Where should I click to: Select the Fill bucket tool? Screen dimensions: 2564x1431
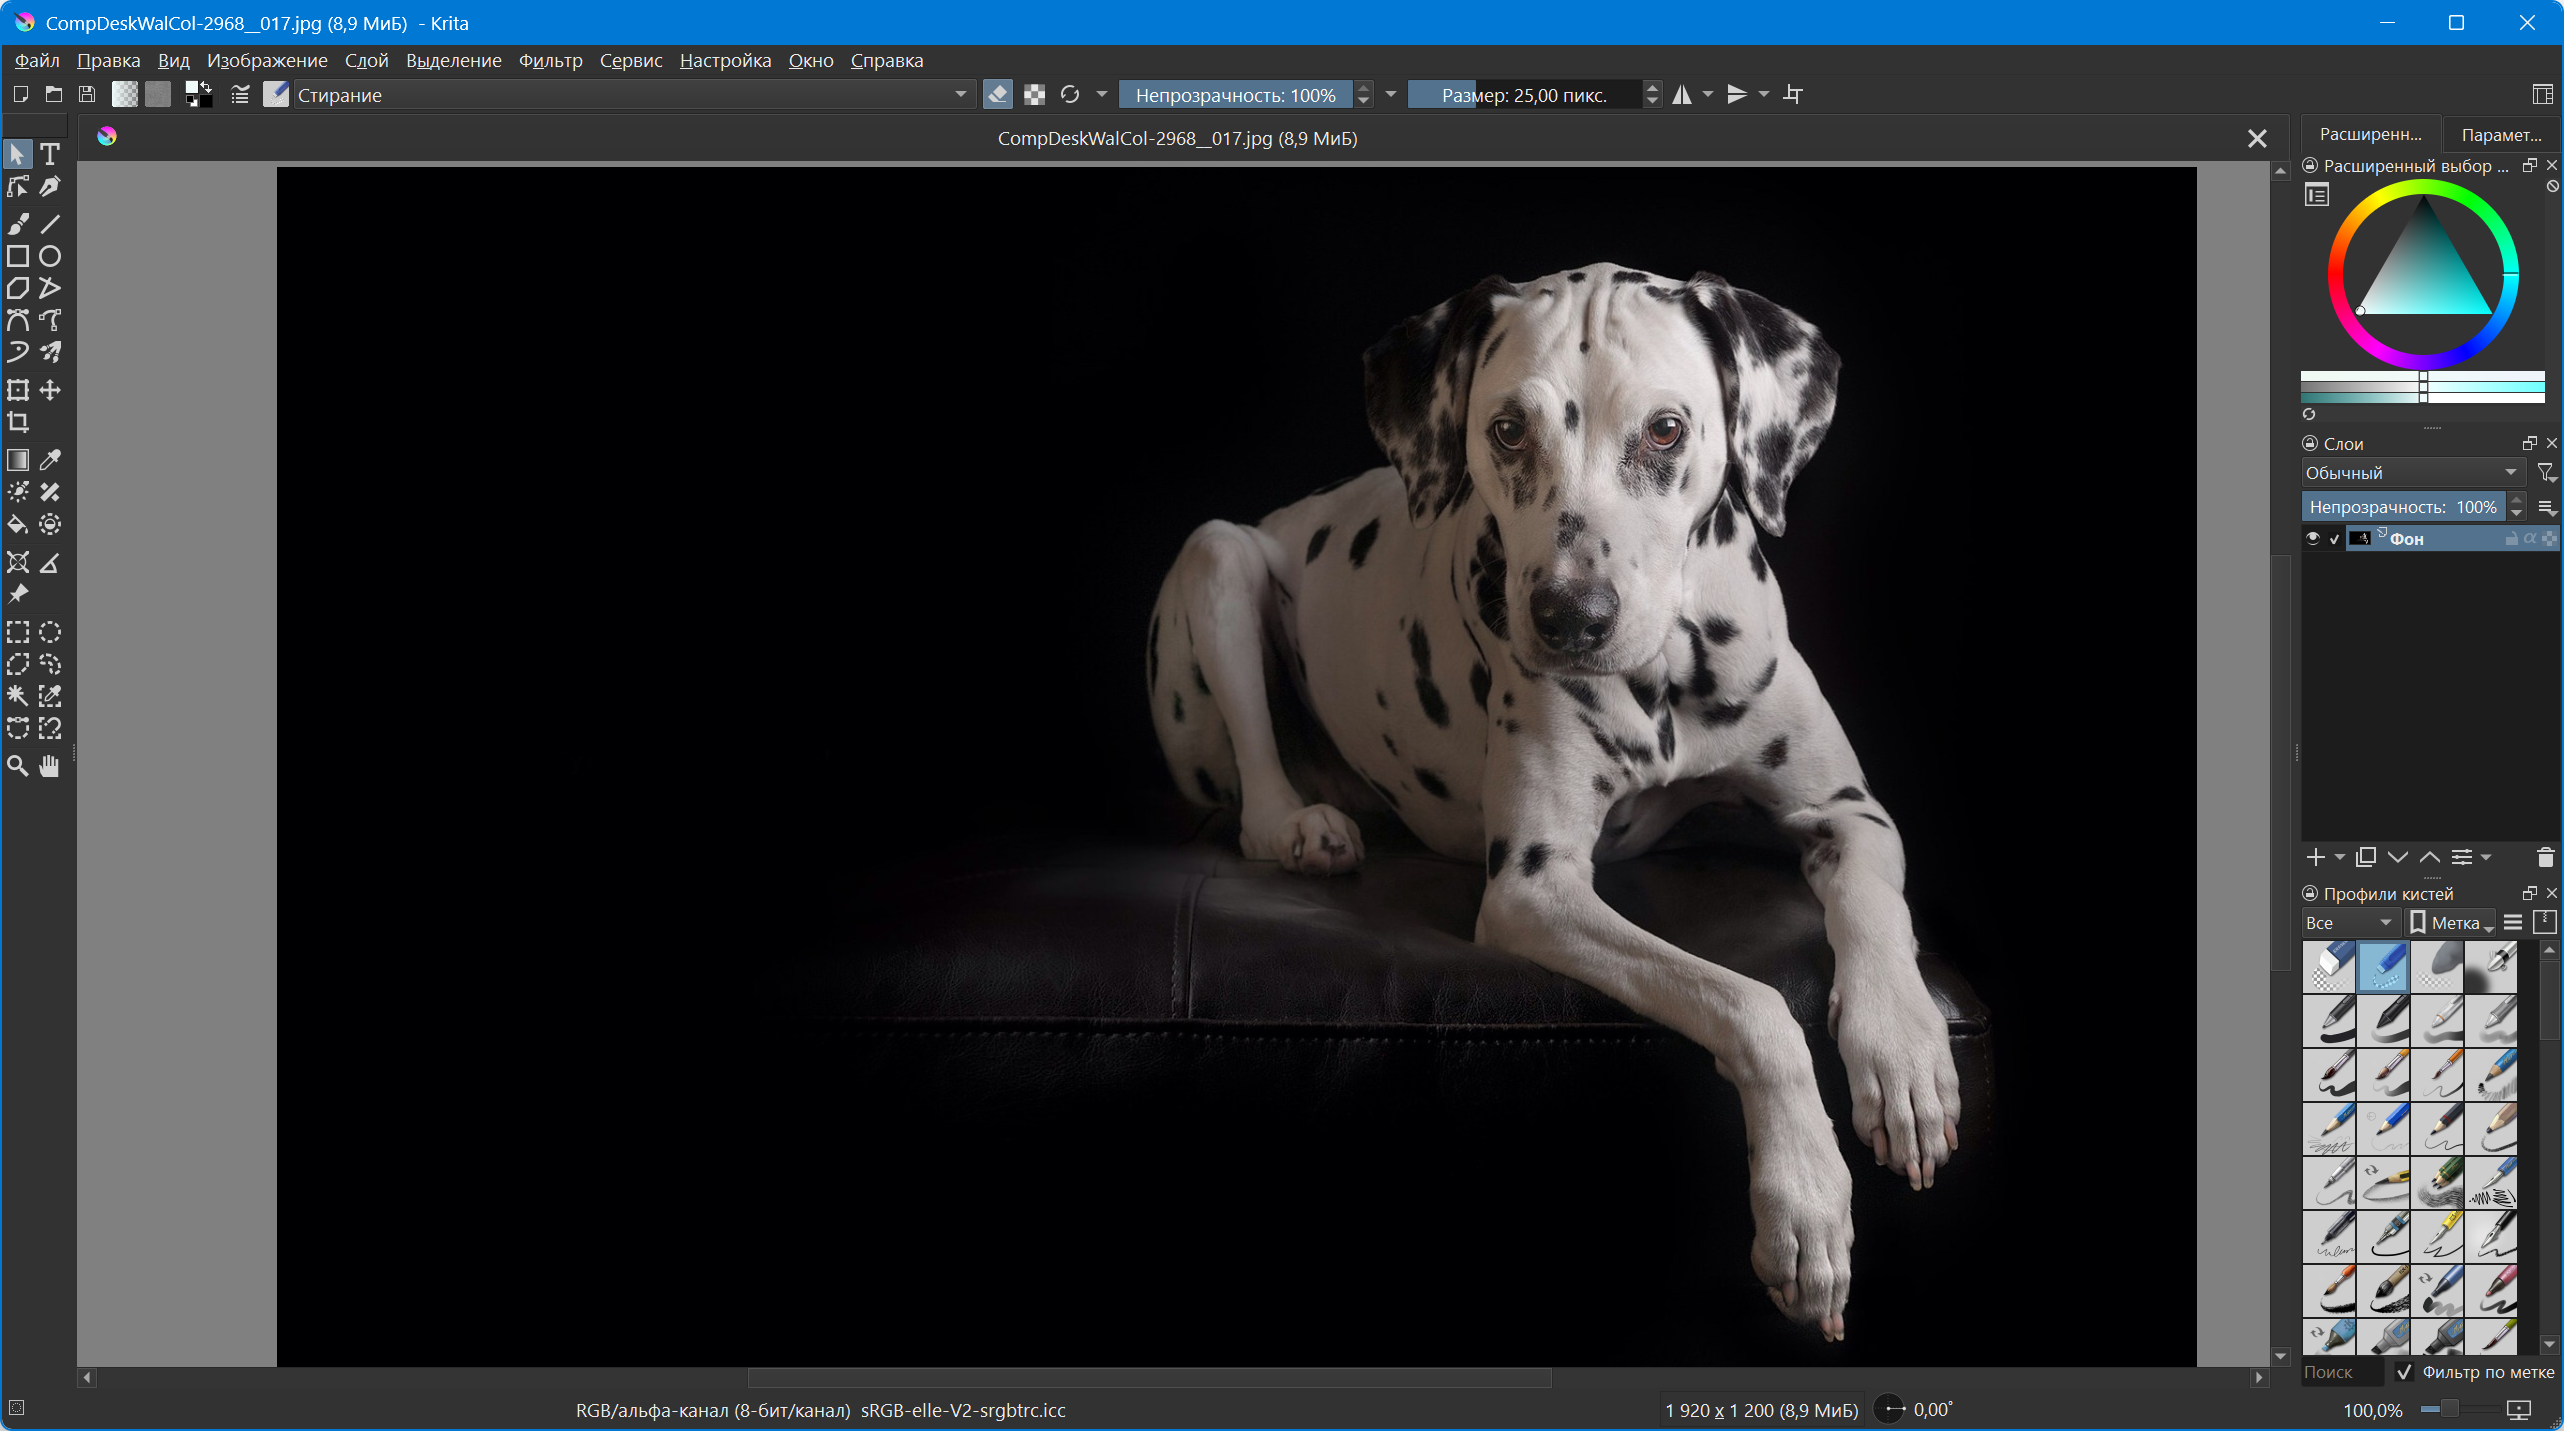[x=18, y=524]
